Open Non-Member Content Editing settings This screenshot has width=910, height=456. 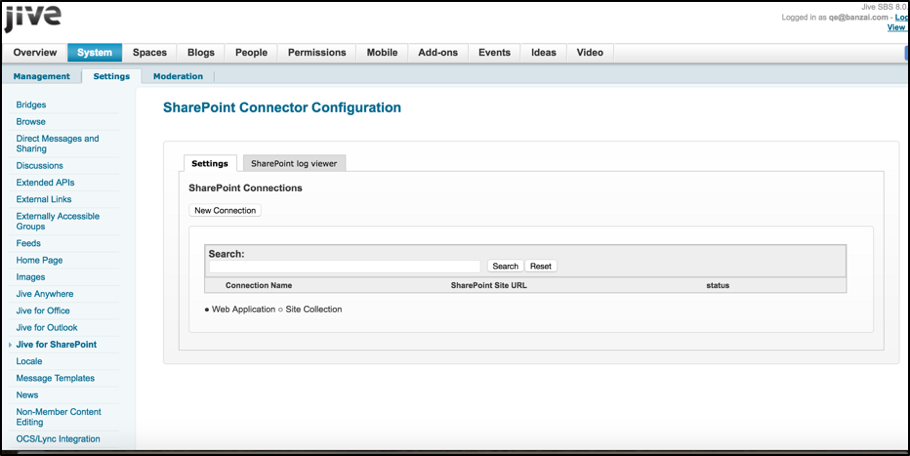(x=59, y=417)
